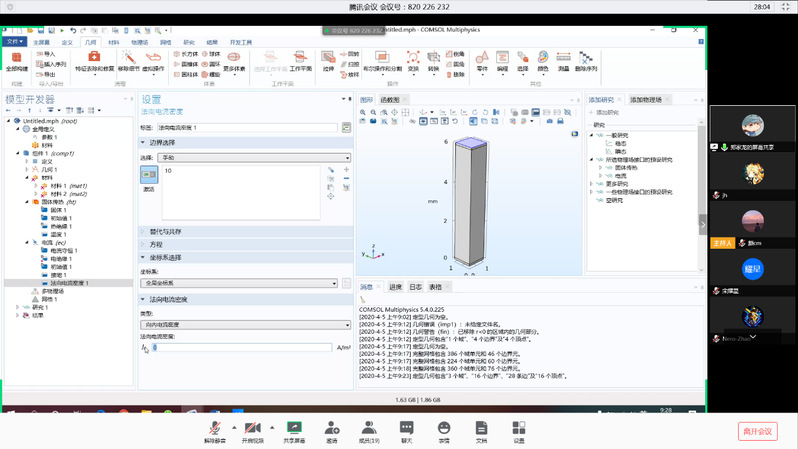
Task: Click the Extrude (拉伸) tool
Action: click(x=328, y=61)
